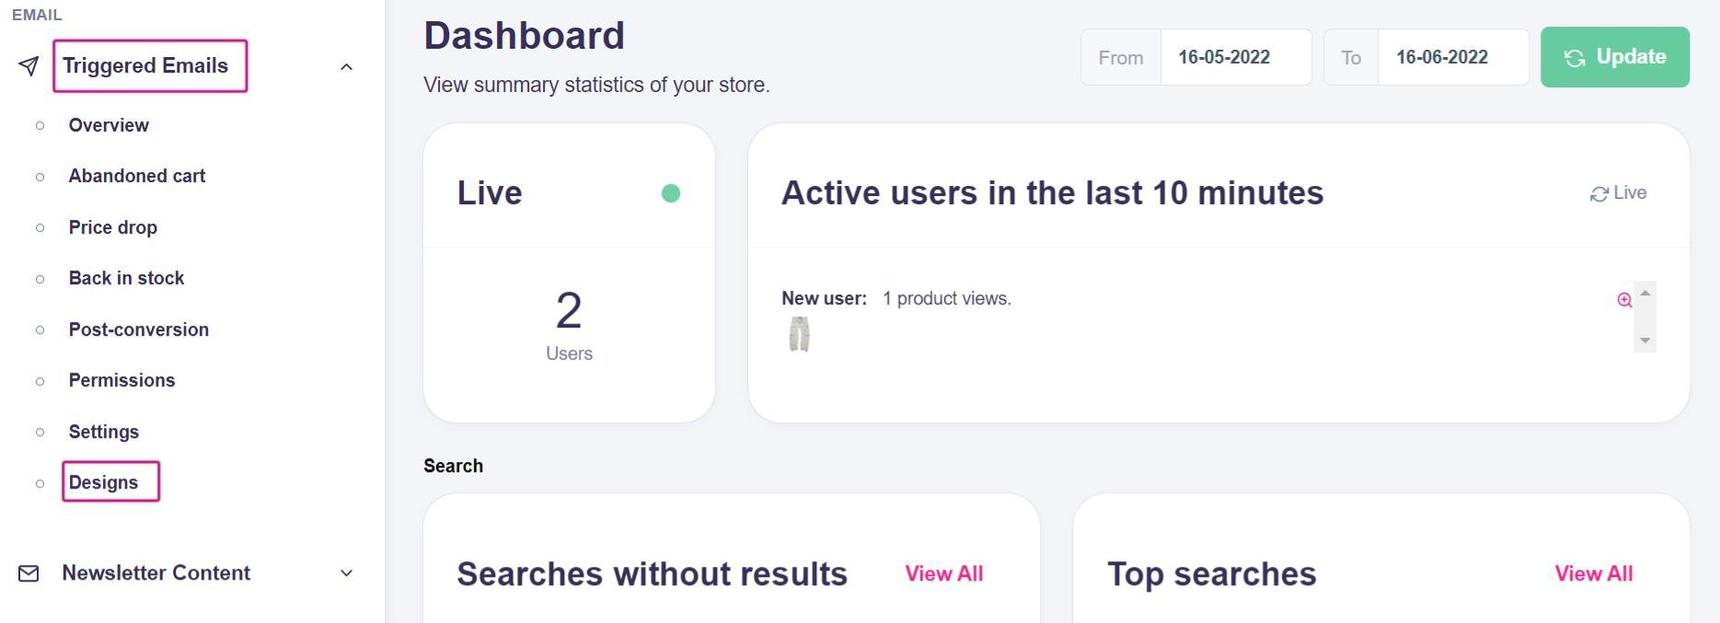Expand the Newsletter Content section chevron
The width and height of the screenshot is (1720, 623).
tap(346, 573)
